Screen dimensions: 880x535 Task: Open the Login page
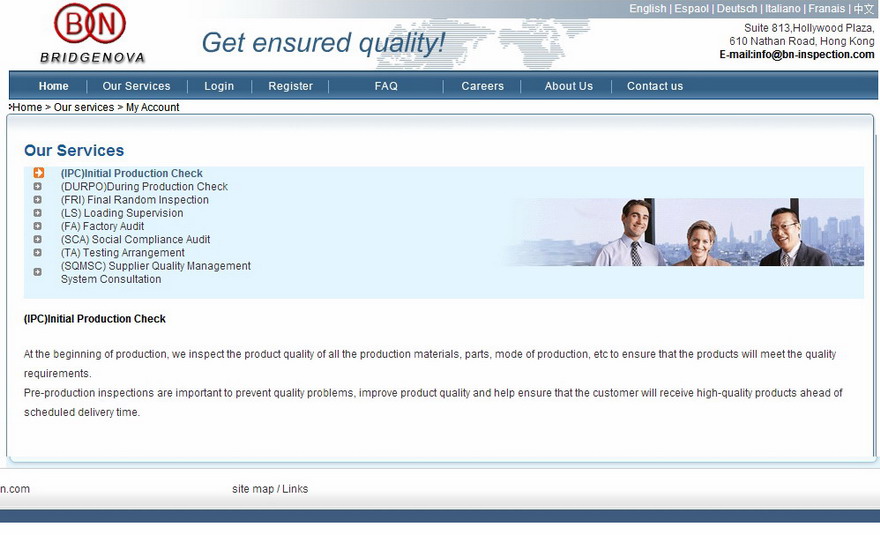tap(219, 86)
